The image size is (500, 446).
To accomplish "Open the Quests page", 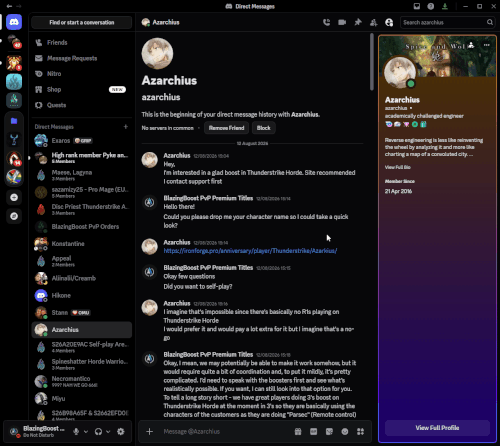I will pyautogui.click(x=82, y=105).
